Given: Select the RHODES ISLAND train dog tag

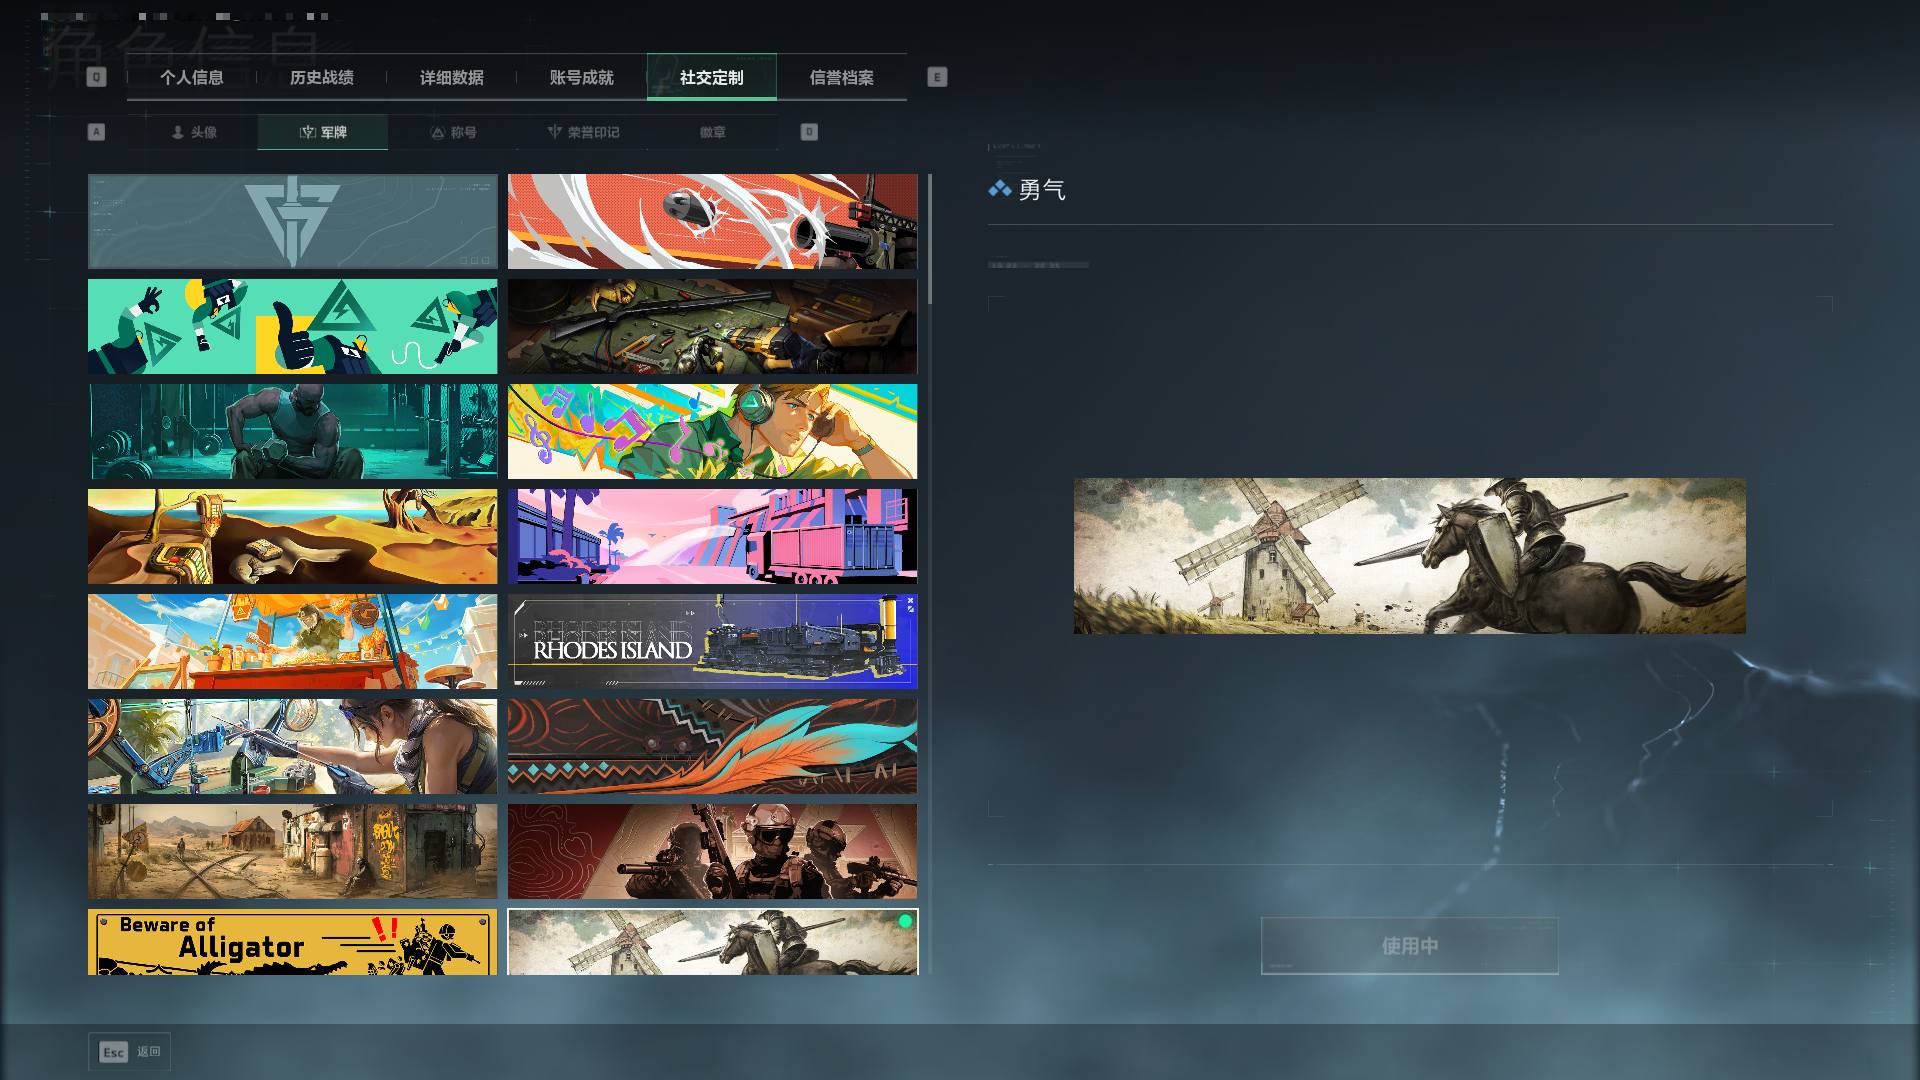Looking at the screenshot, I should click(713, 642).
